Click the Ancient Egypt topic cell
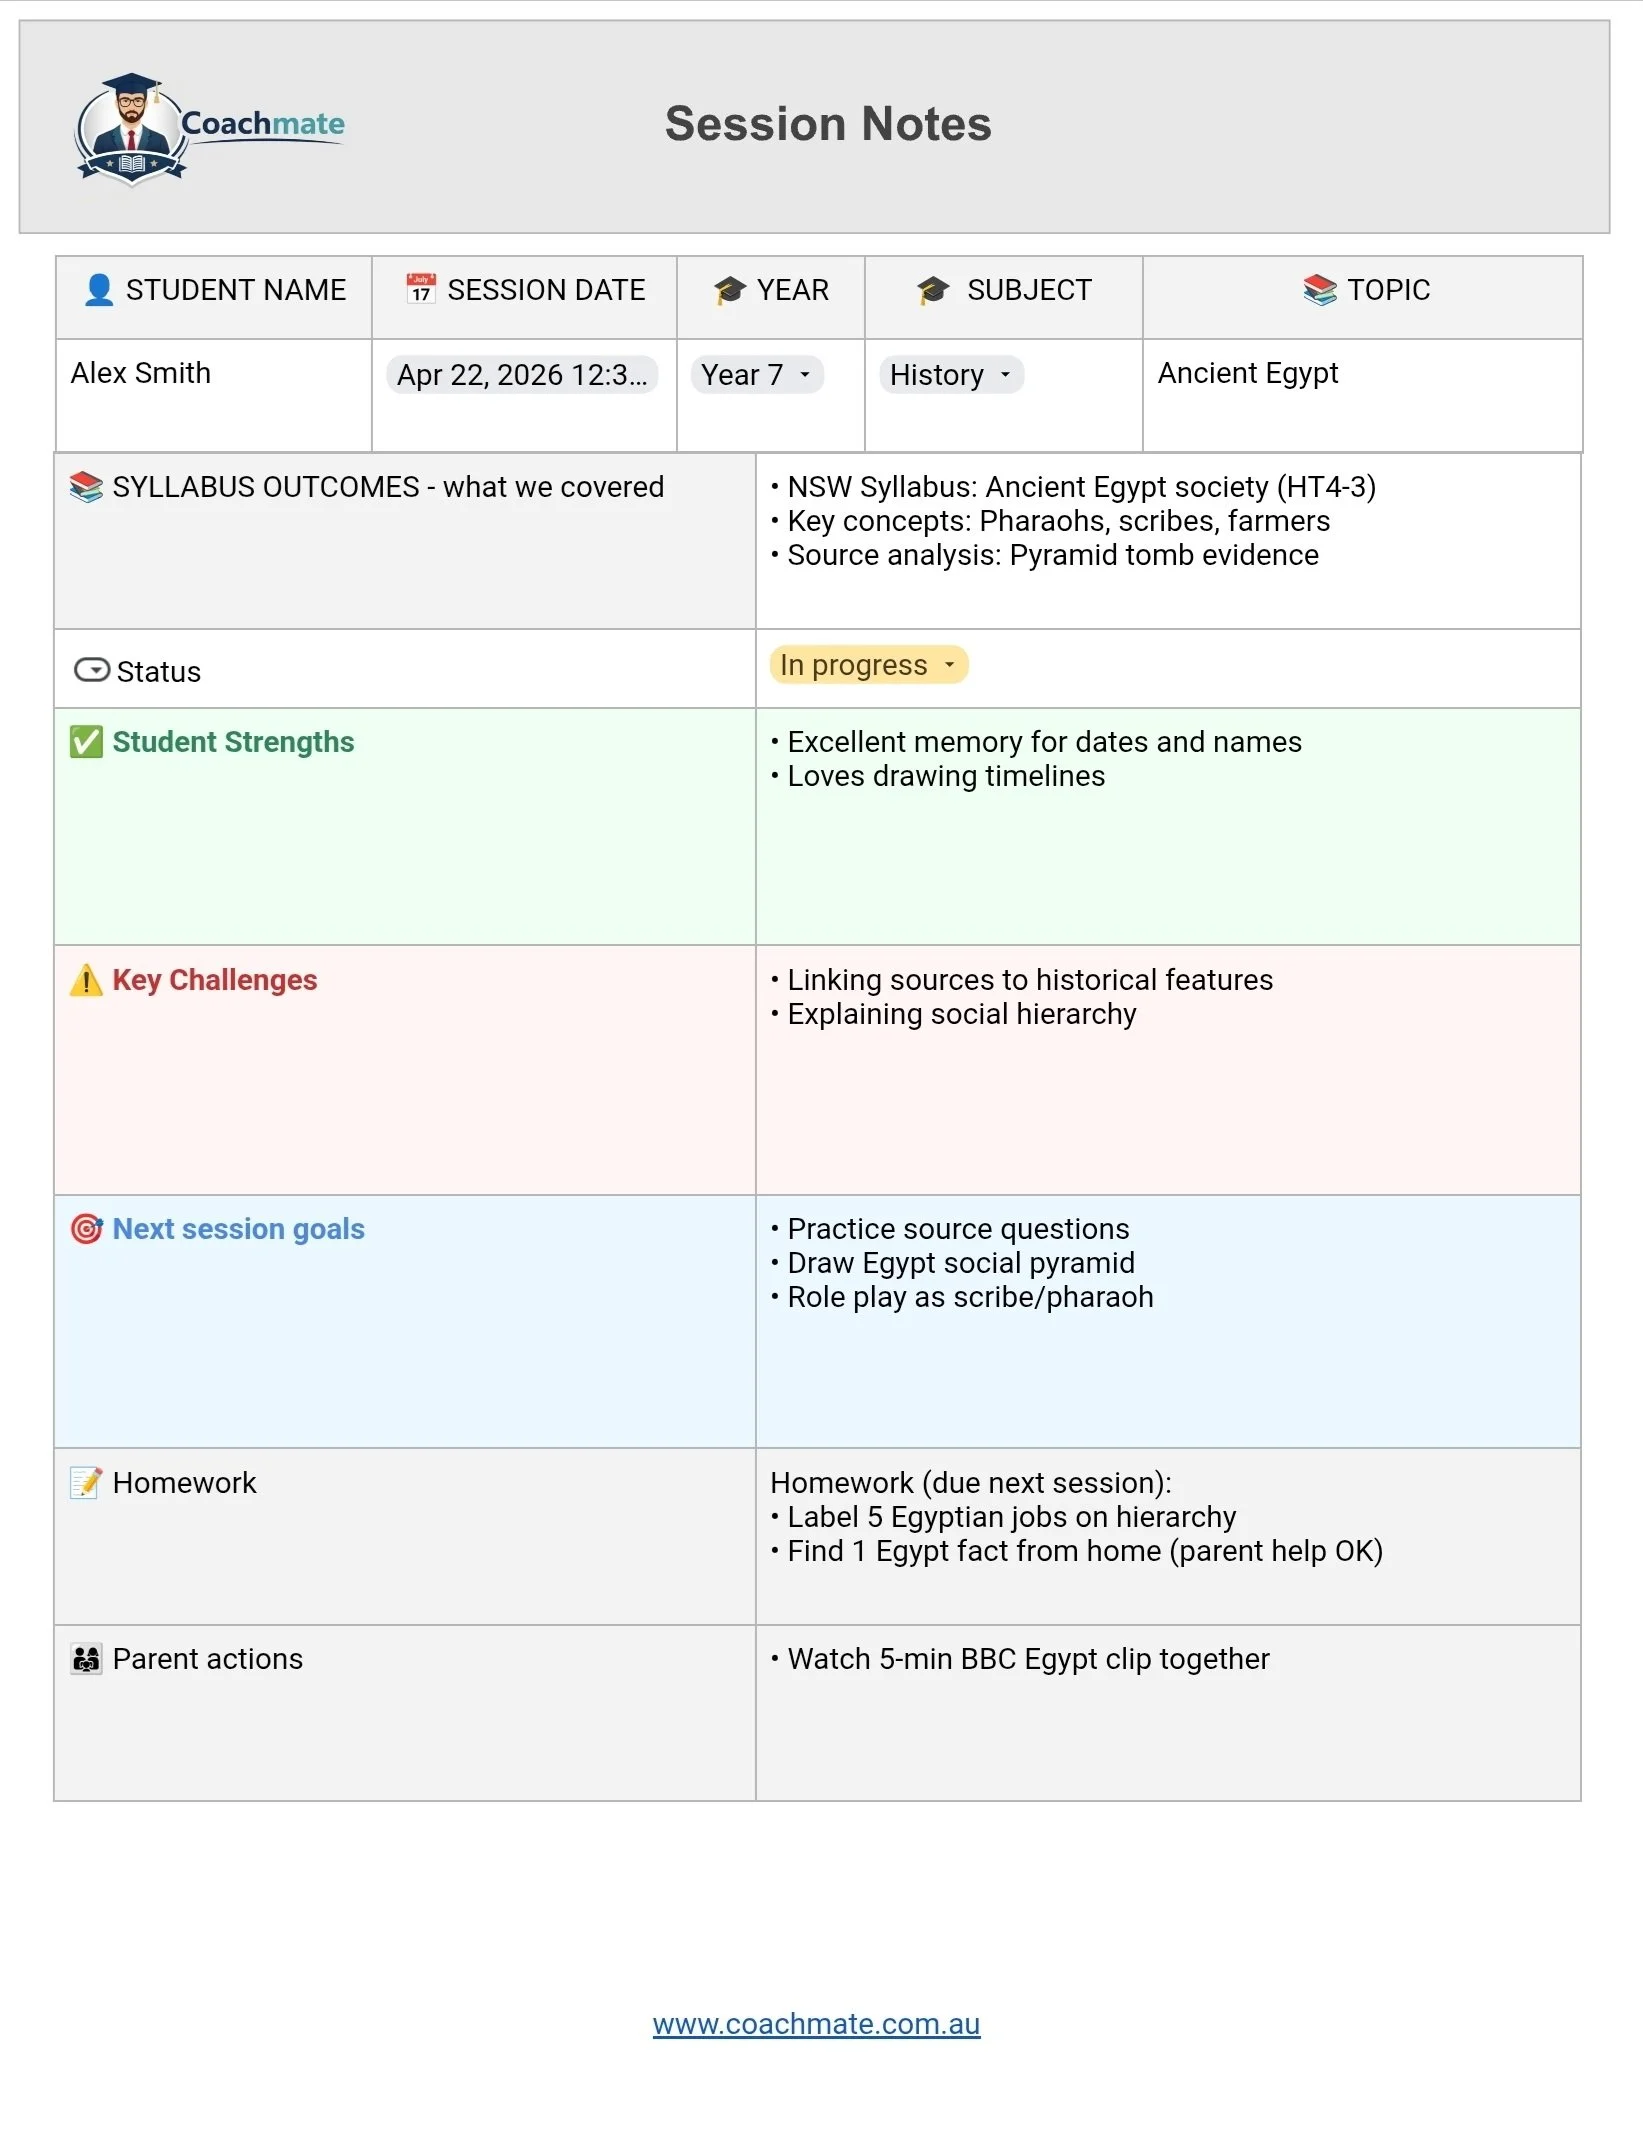 click(1362, 395)
